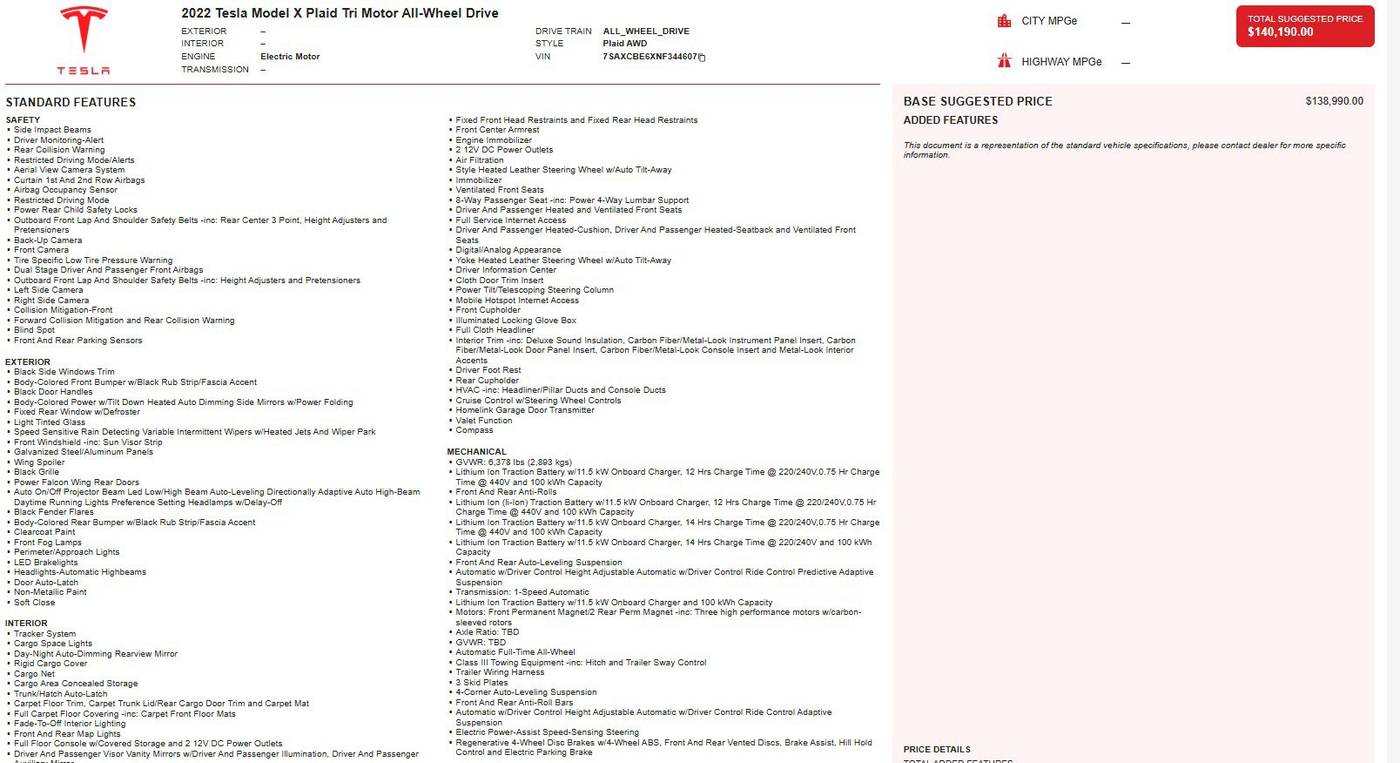Screen dimensions: 1400x763
Task: Click the "Electric Motor" engine value
Action: 290,57
